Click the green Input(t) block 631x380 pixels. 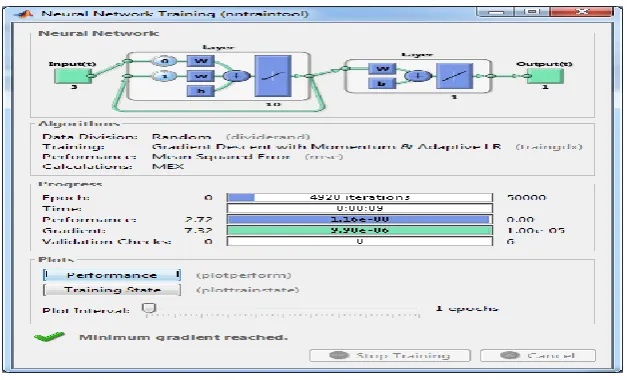73,76
